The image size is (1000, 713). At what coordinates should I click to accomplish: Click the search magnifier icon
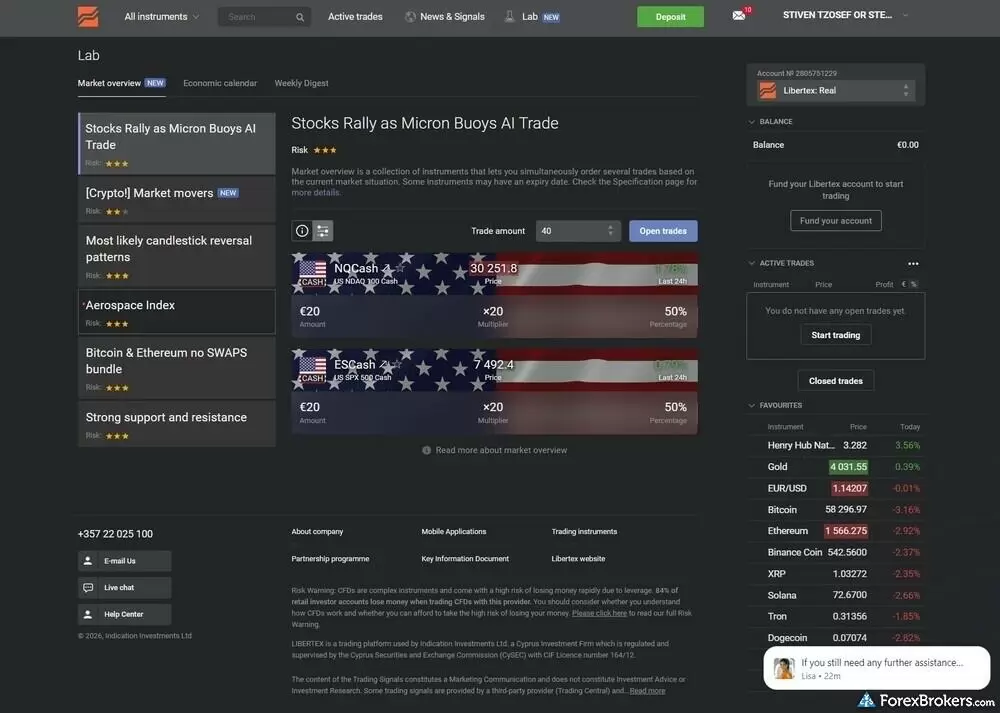pos(300,17)
